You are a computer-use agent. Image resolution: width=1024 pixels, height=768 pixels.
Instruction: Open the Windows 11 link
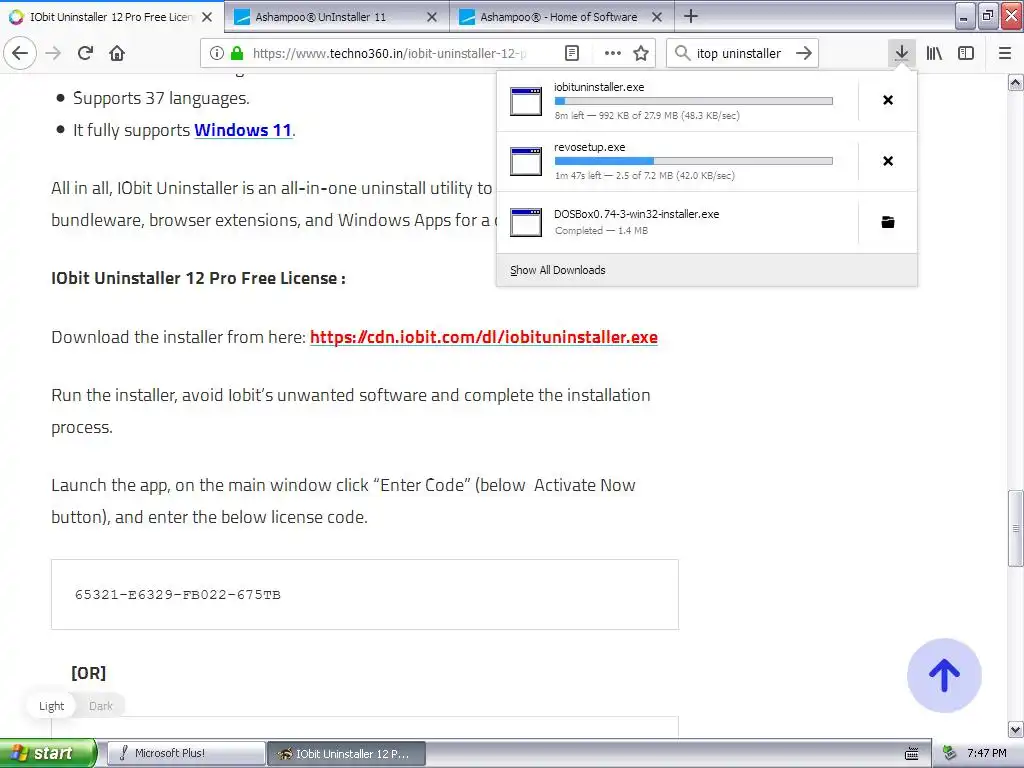pos(243,130)
